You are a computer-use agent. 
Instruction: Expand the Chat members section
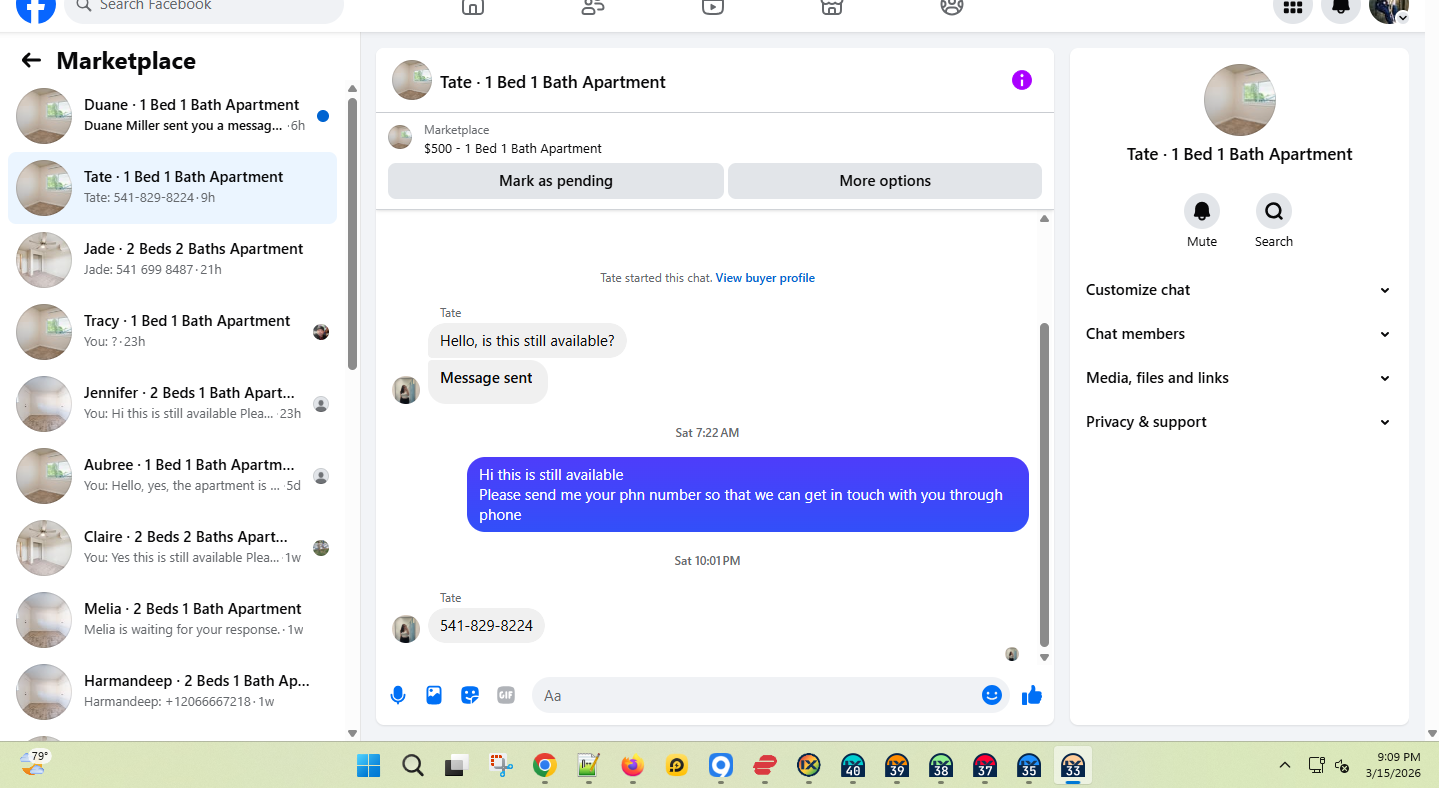(x=1239, y=334)
